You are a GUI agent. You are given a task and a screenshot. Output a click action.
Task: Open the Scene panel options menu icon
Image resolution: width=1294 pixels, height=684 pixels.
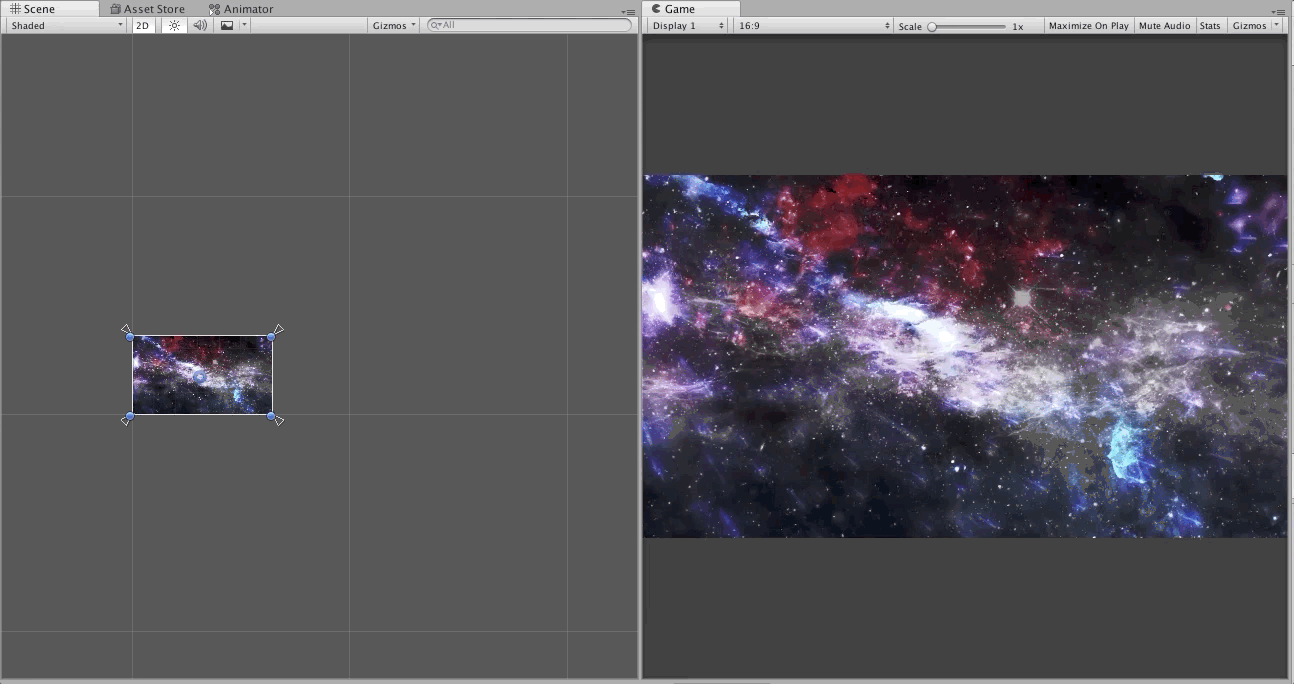[x=628, y=12]
